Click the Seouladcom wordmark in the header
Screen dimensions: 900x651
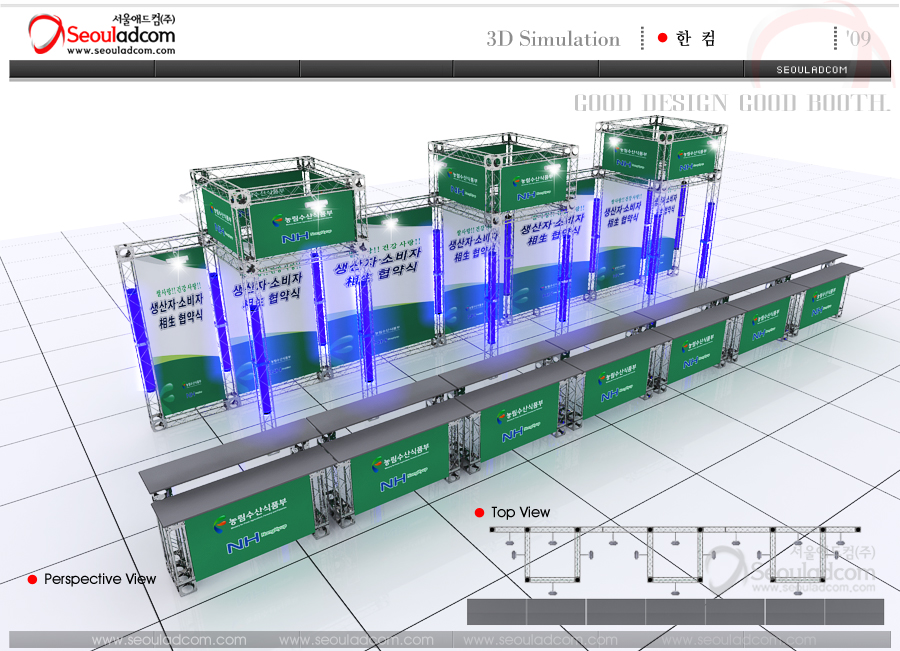click(x=121, y=34)
